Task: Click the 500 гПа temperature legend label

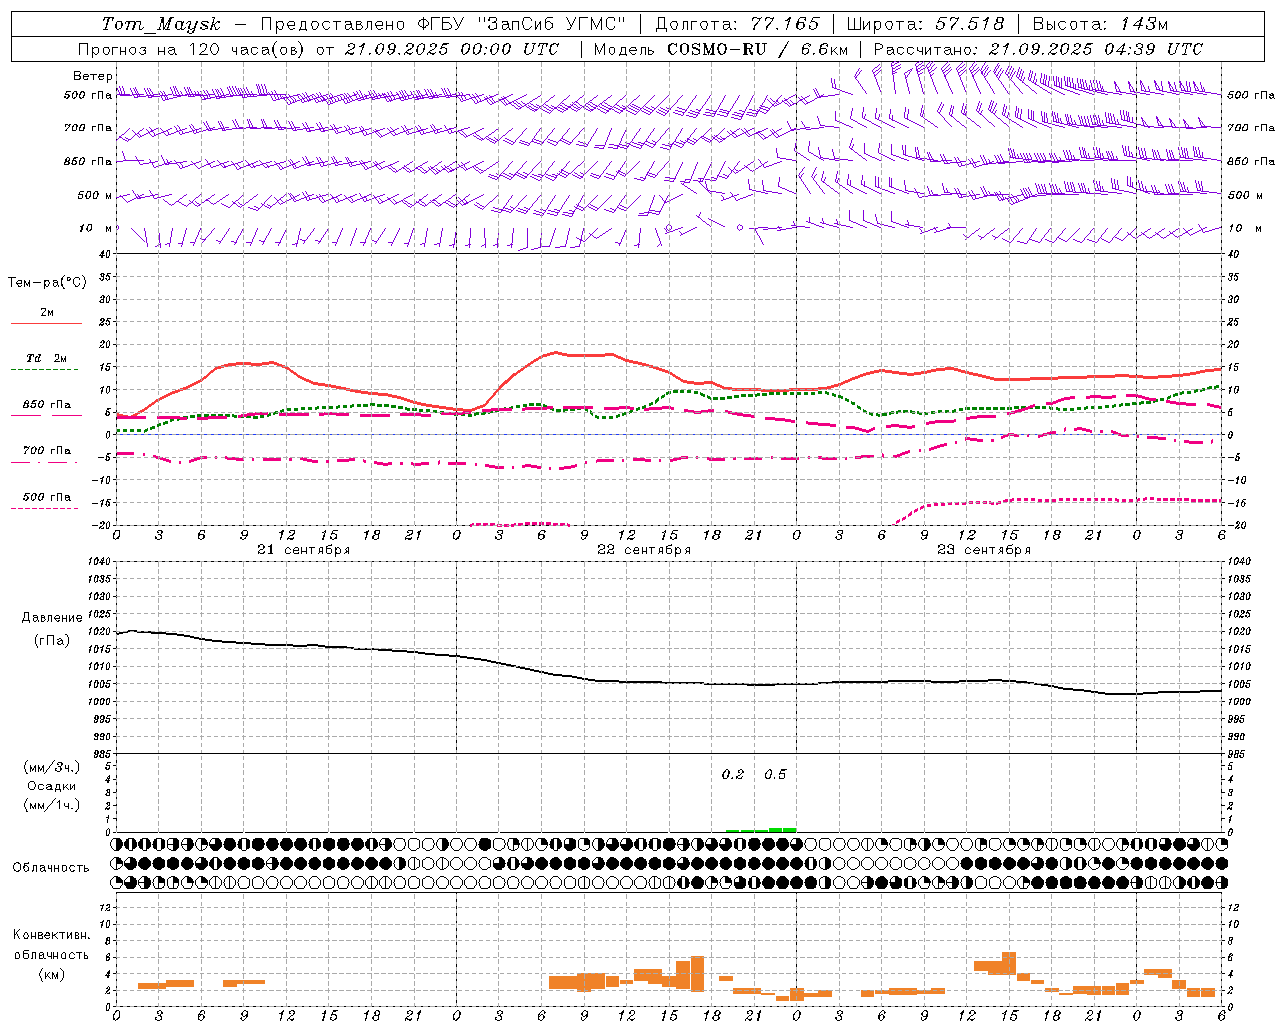Action: coord(47,497)
